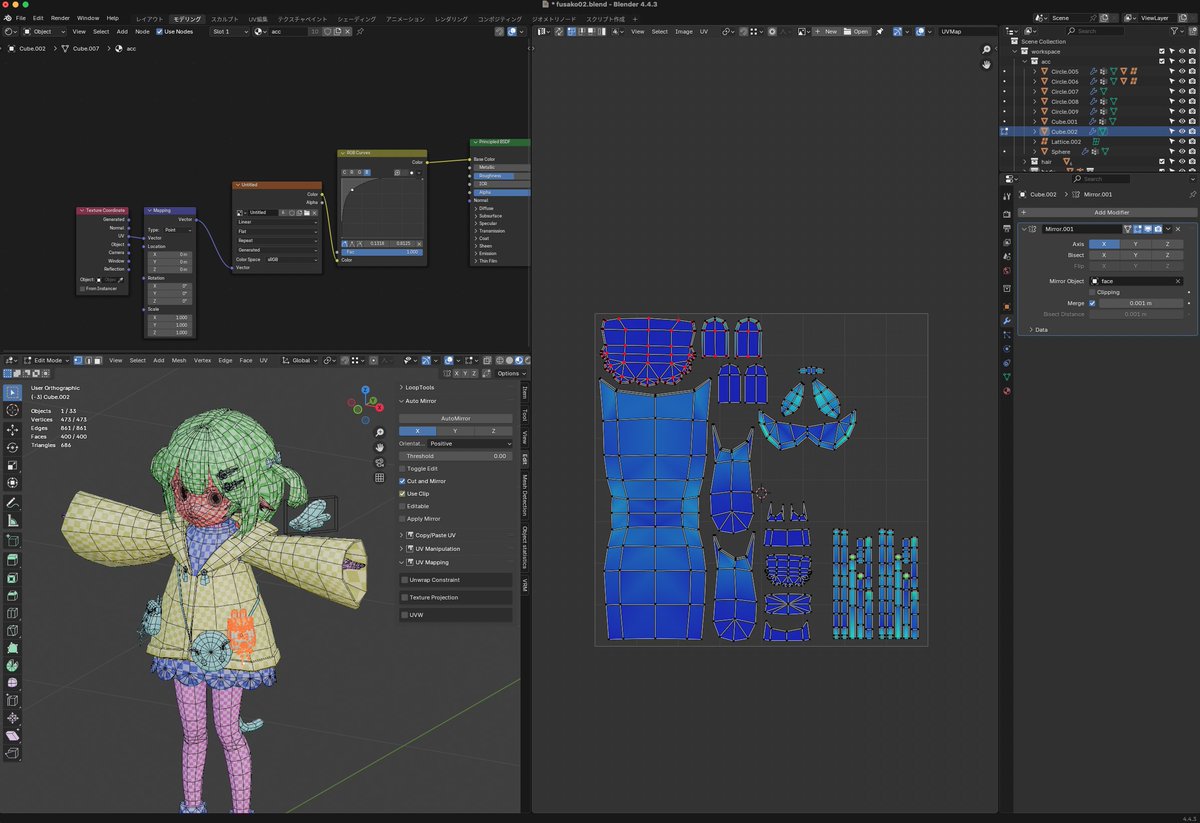Select the Rotate tool in the 3D viewport toolbar
Screen dimensions: 1200x823
click(12, 447)
